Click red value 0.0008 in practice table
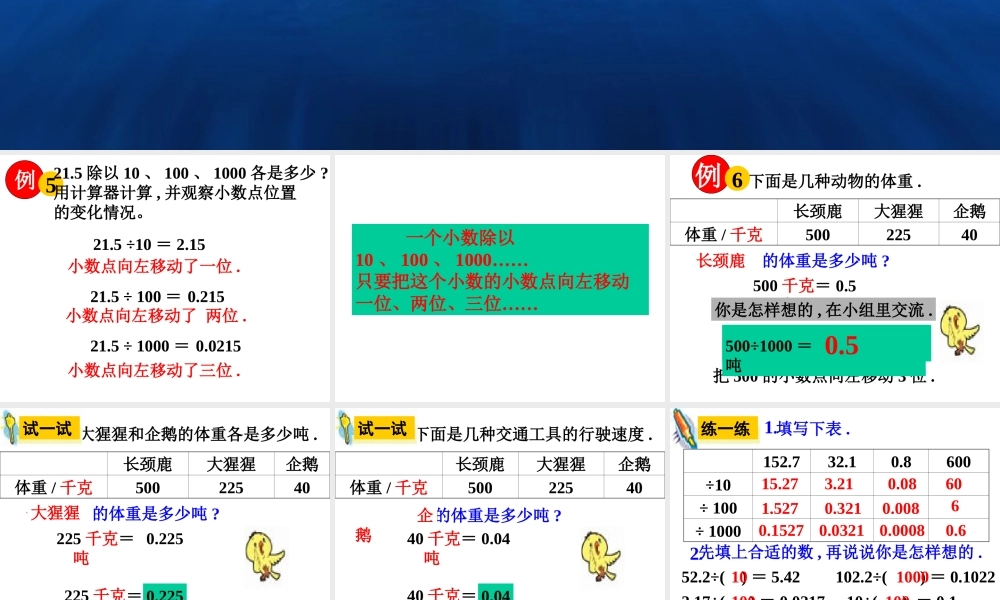Viewport: 1000px width, 600px height. [x=902, y=530]
